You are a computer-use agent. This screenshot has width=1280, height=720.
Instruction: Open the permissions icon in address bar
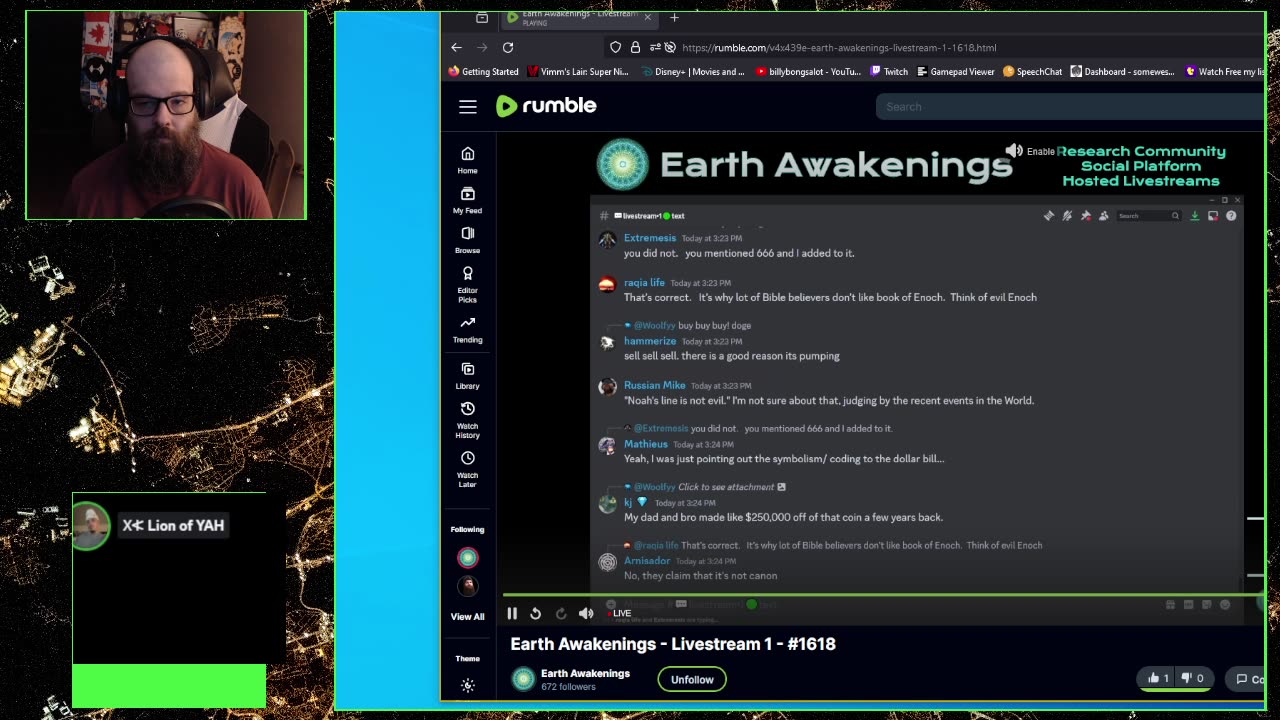[654, 47]
